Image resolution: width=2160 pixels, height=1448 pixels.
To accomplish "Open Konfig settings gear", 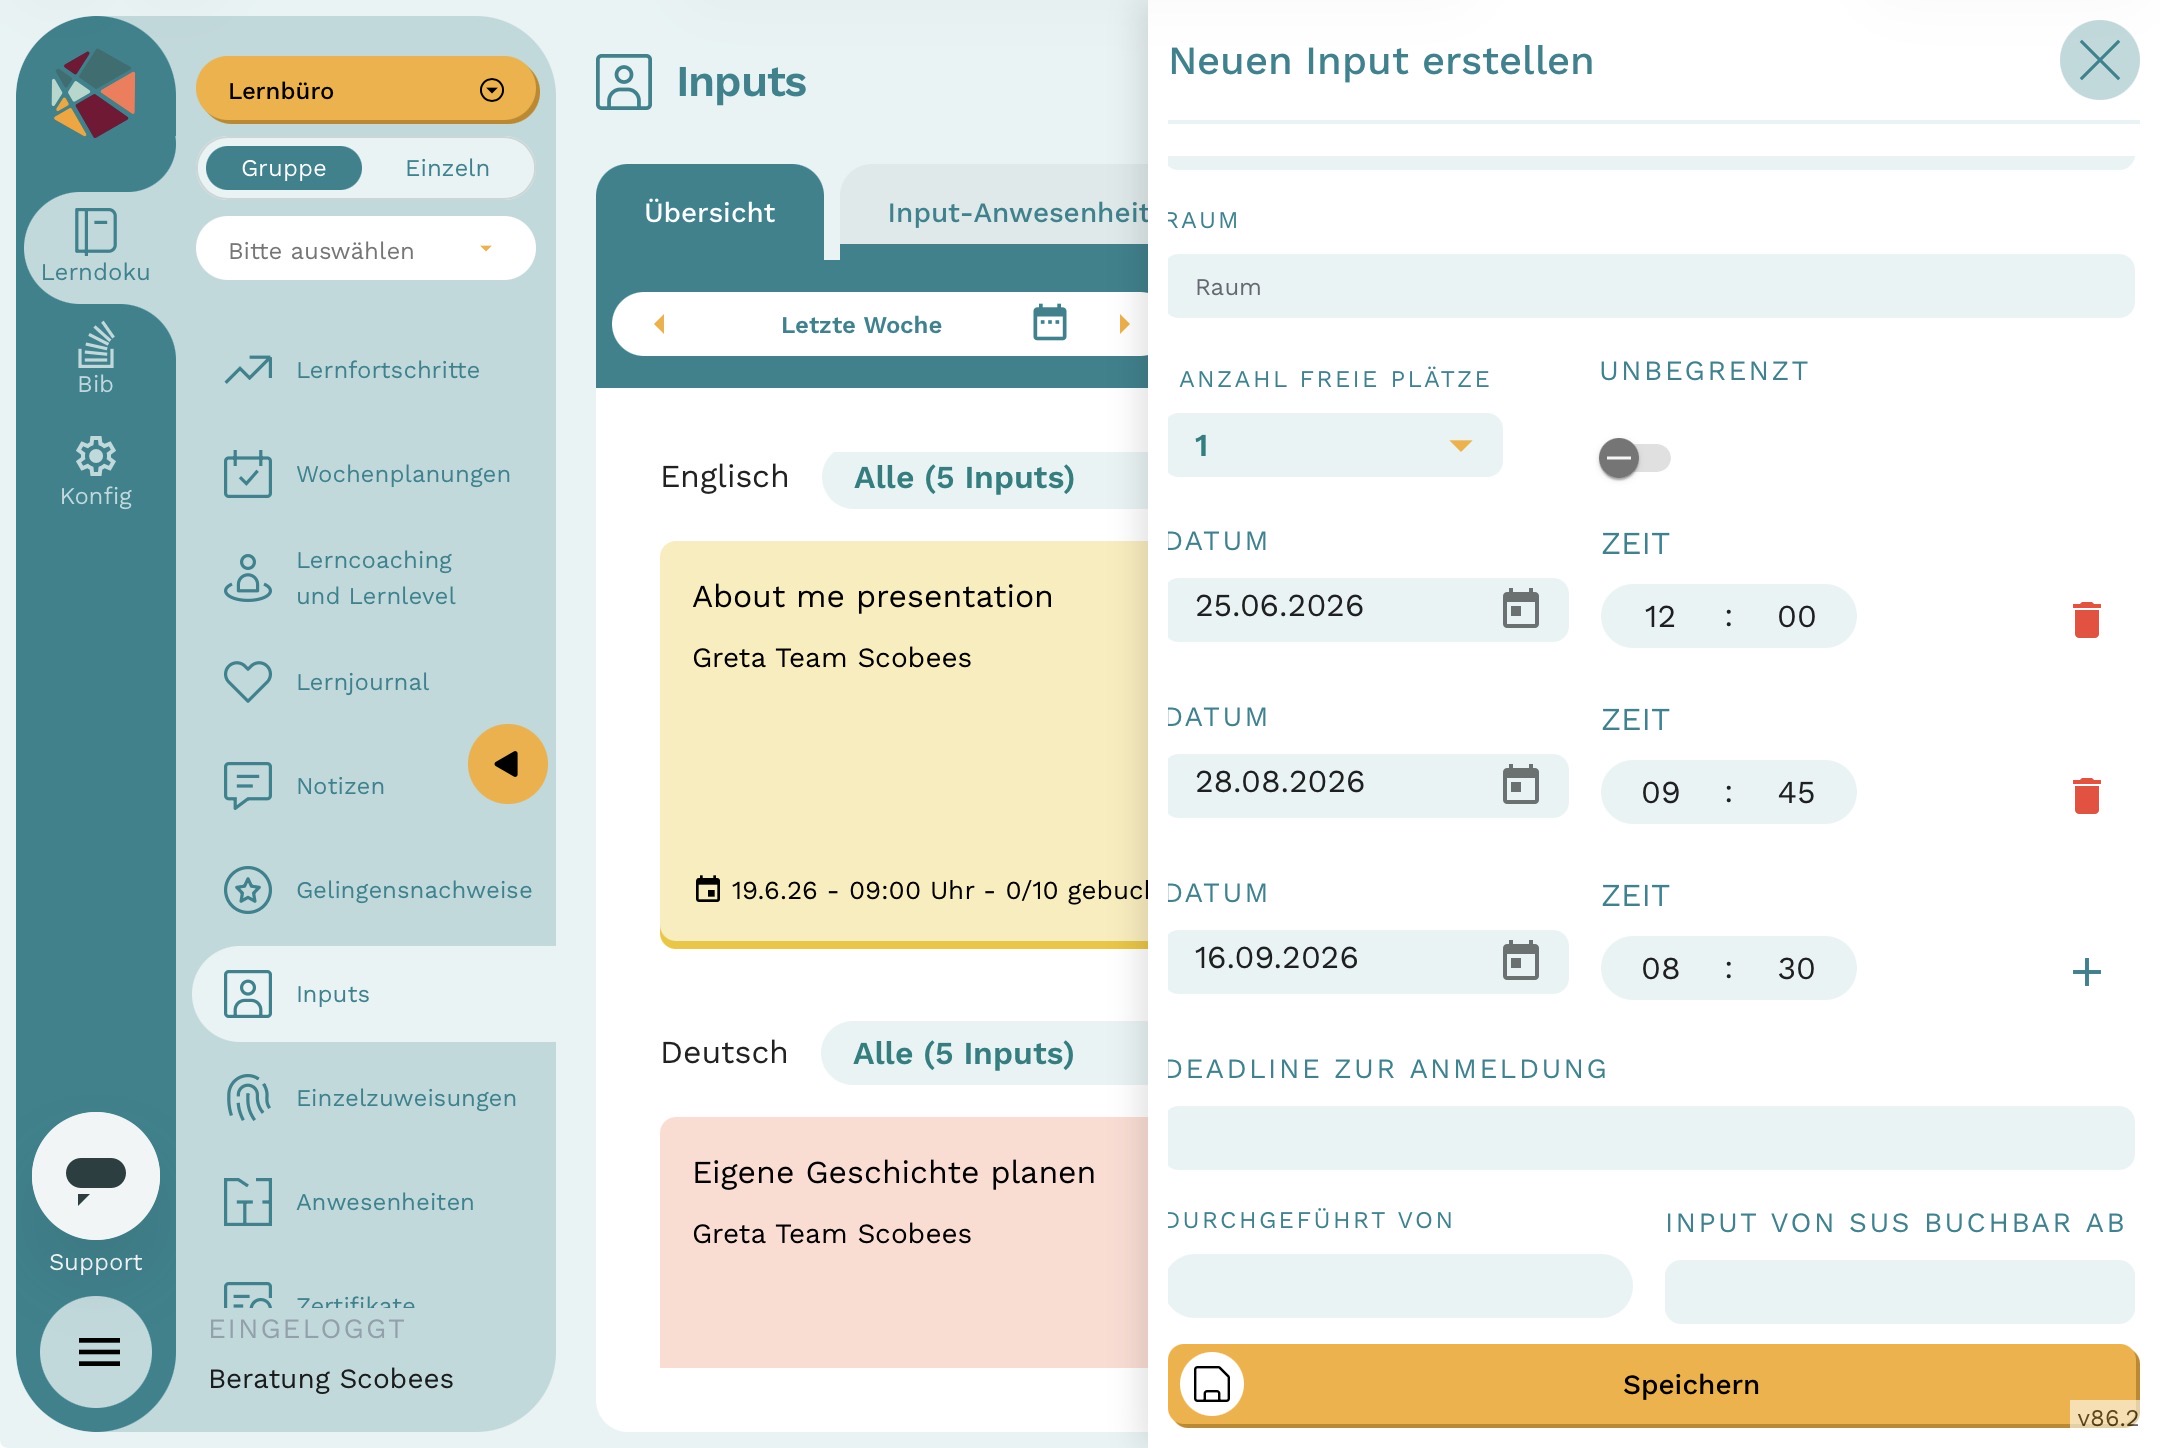I will coord(96,472).
